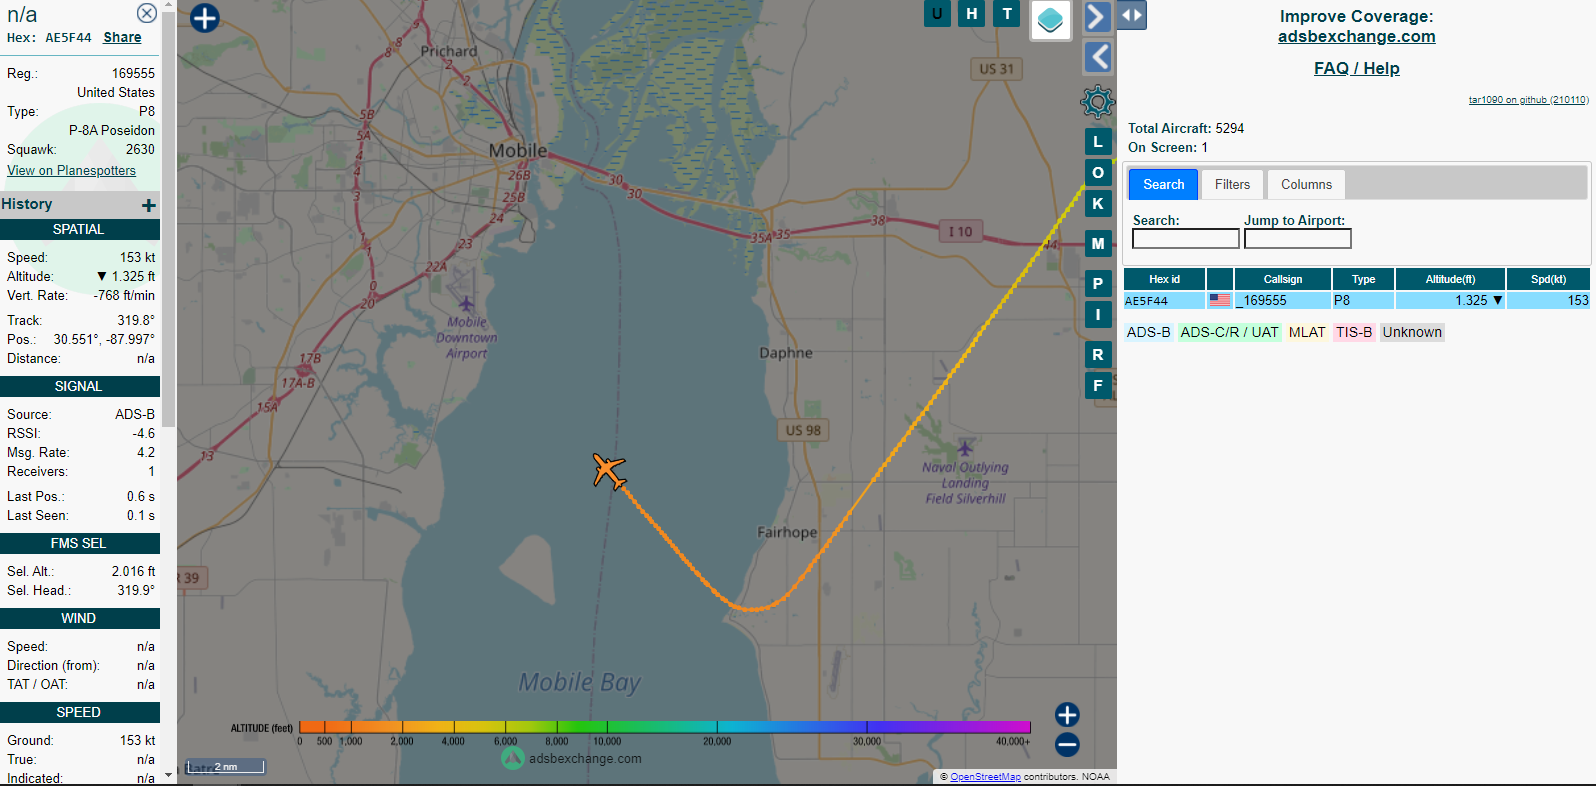Switch to the Filters tab
Image resolution: width=1596 pixels, height=786 pixels.
click(x=1232, y=184)
